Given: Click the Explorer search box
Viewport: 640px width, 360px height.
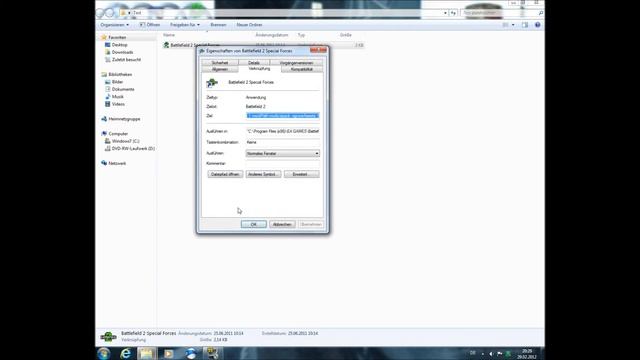Looking at the screenshot, I should [501, 13].
